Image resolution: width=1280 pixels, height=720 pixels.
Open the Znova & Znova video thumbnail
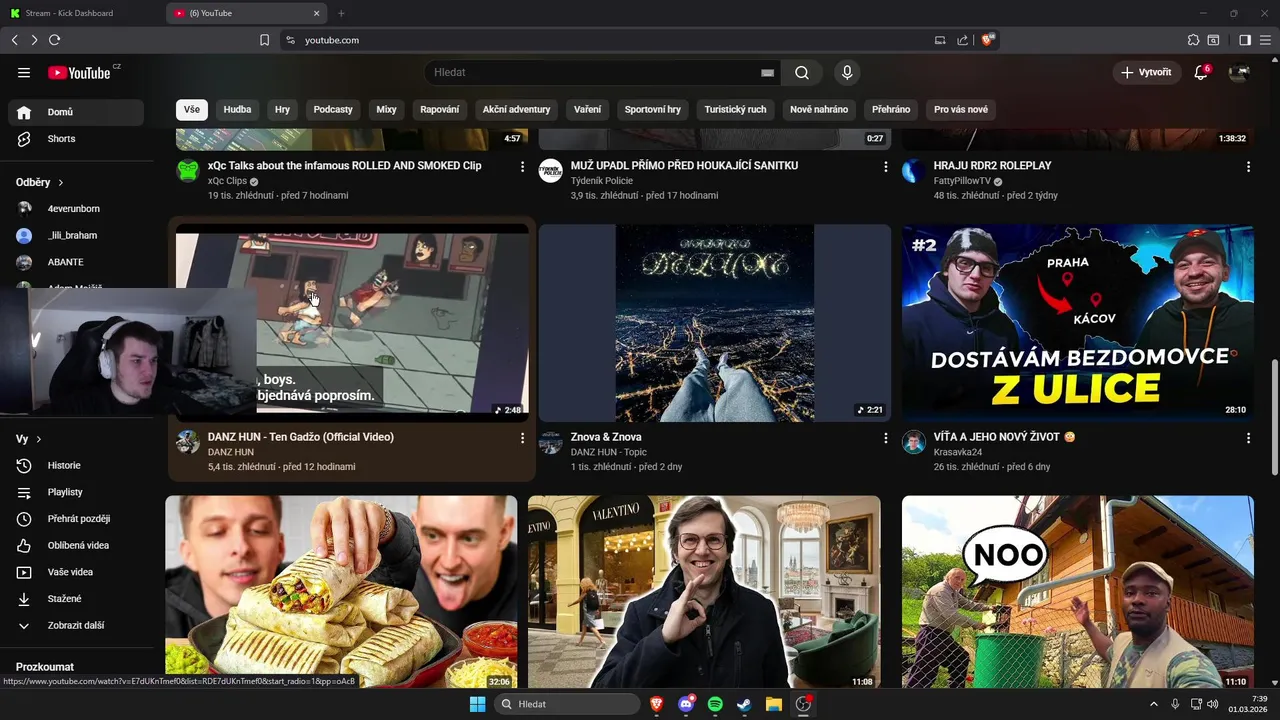(x=715, y=323)
